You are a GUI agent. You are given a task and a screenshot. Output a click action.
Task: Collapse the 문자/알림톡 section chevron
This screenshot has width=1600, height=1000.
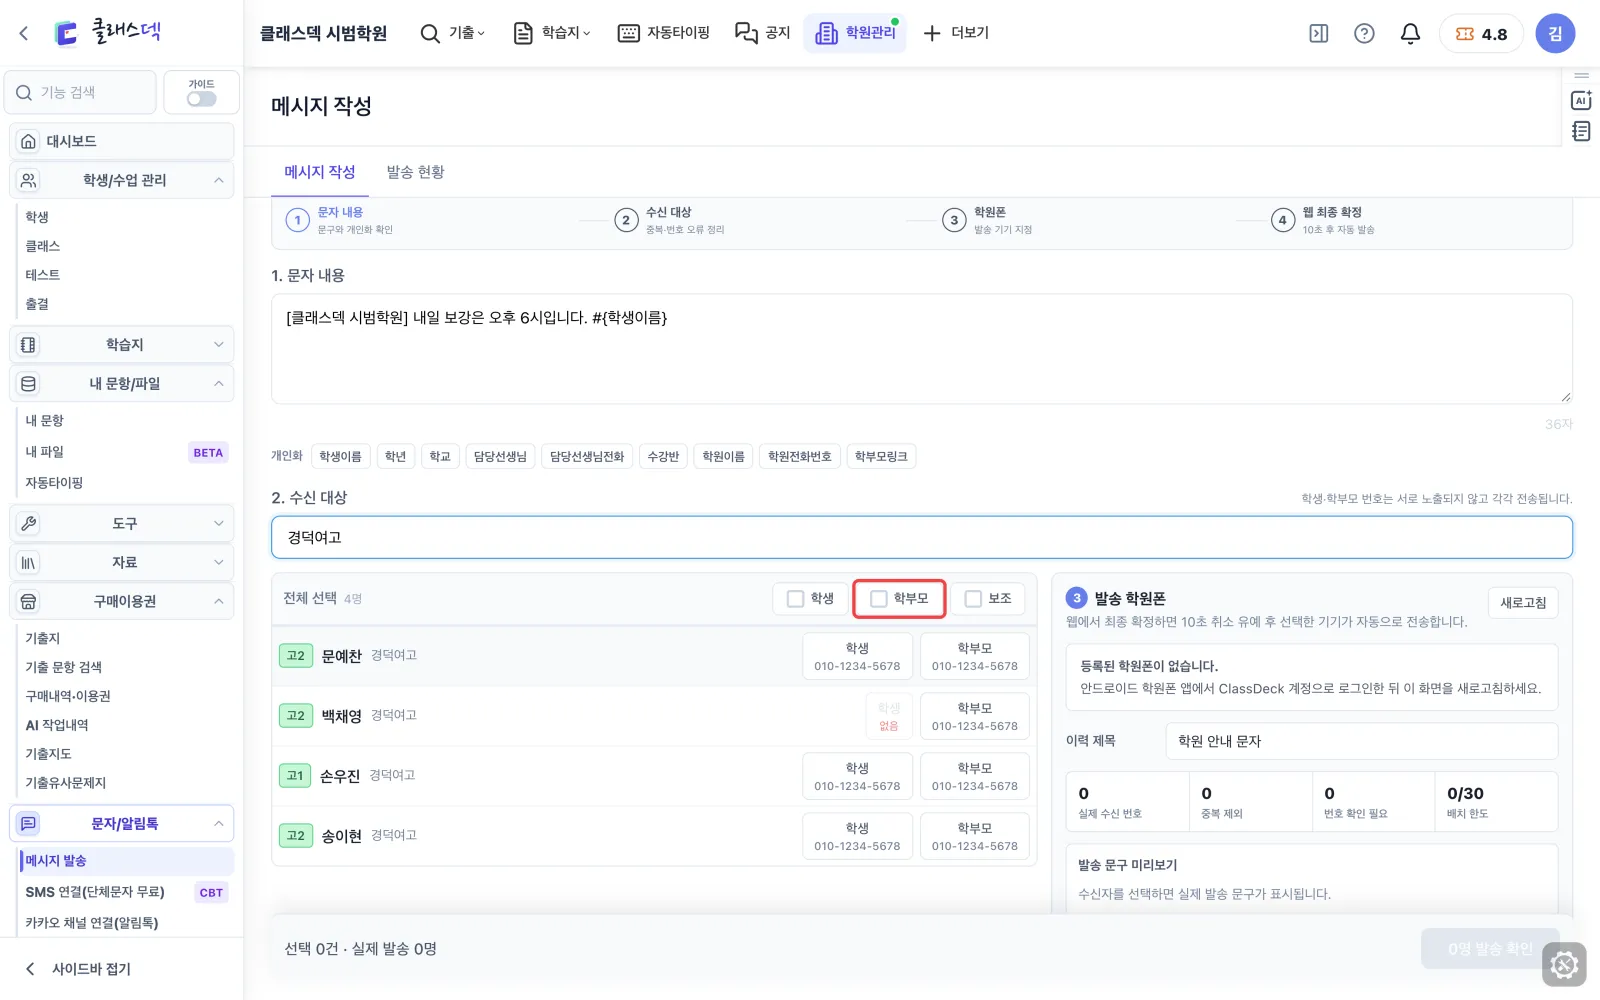[218, 823]
